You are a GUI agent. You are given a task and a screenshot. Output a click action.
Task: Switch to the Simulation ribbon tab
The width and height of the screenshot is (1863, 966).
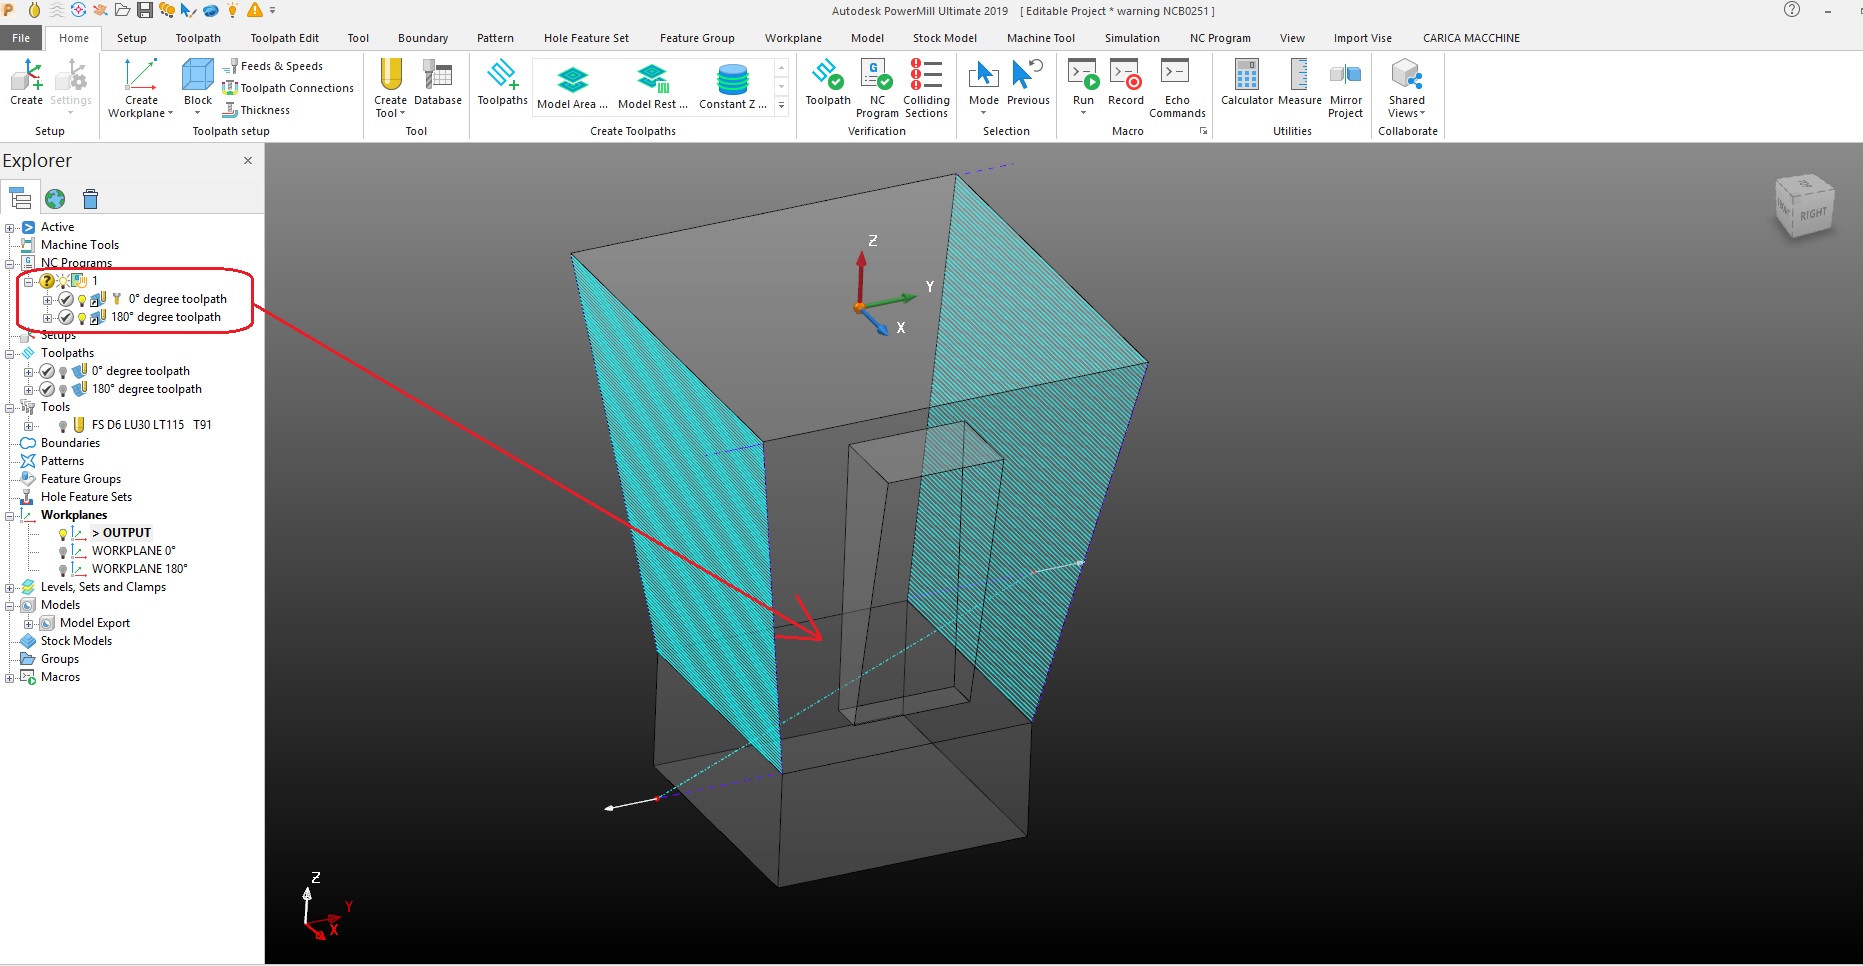1132,38
